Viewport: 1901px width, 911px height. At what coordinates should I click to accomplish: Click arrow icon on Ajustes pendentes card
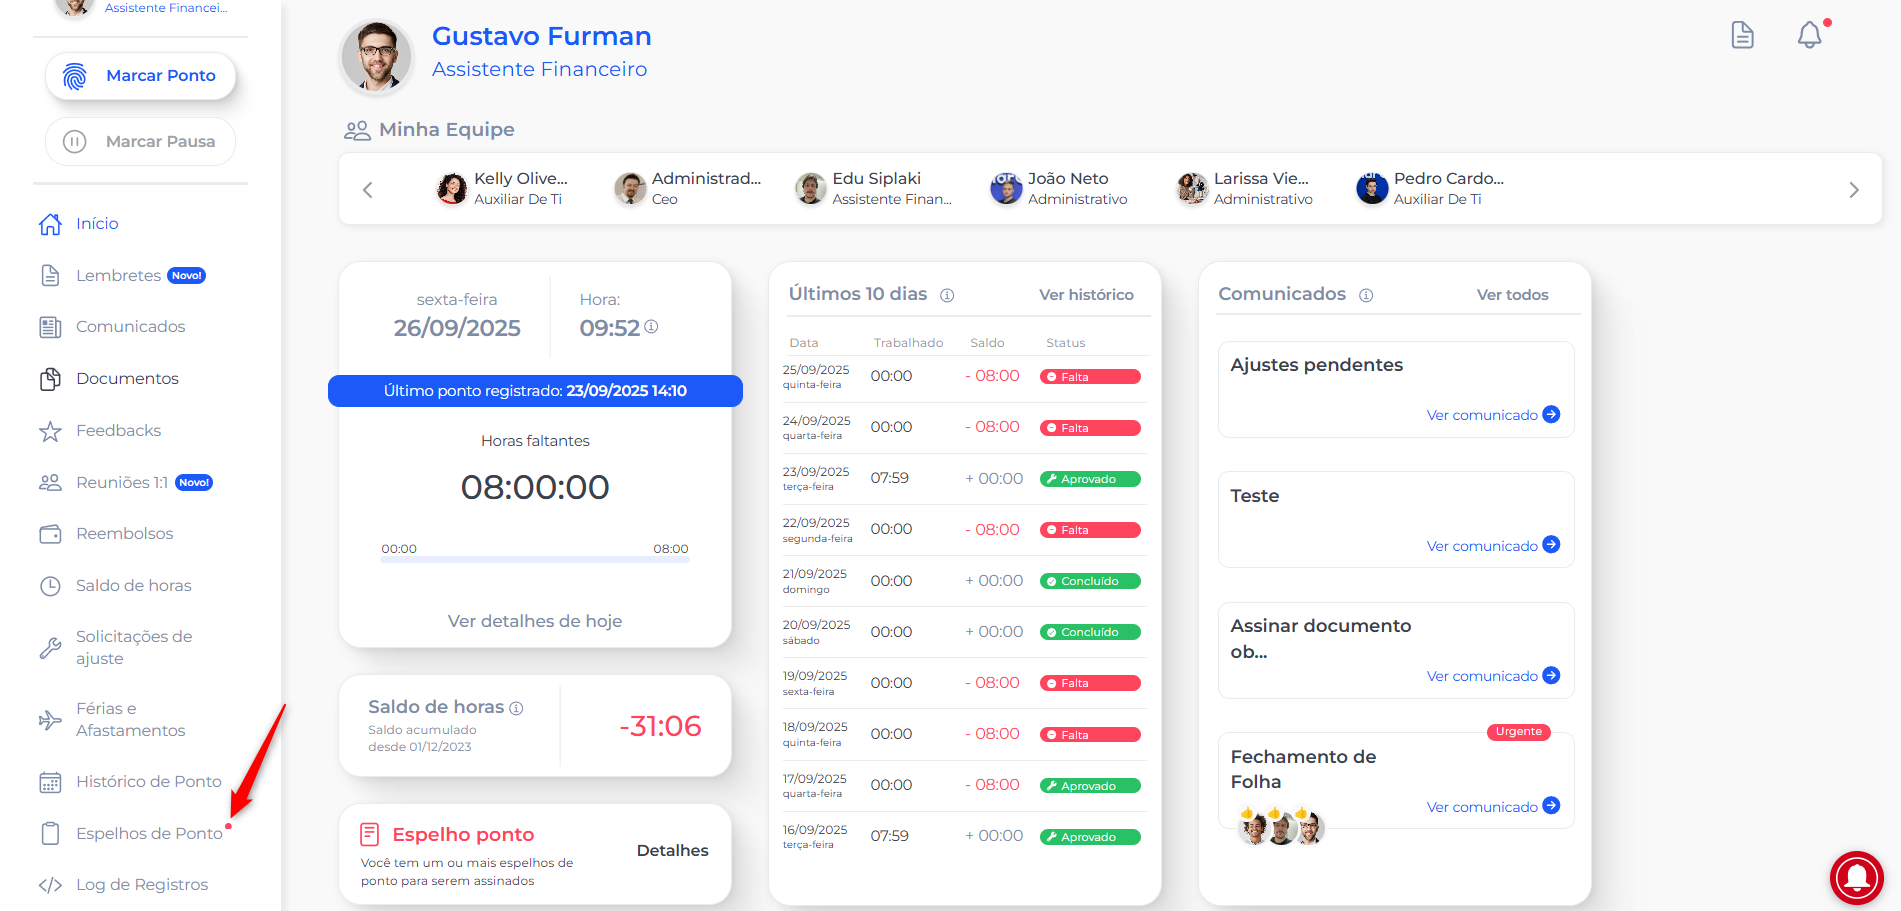pos(1551,414)
